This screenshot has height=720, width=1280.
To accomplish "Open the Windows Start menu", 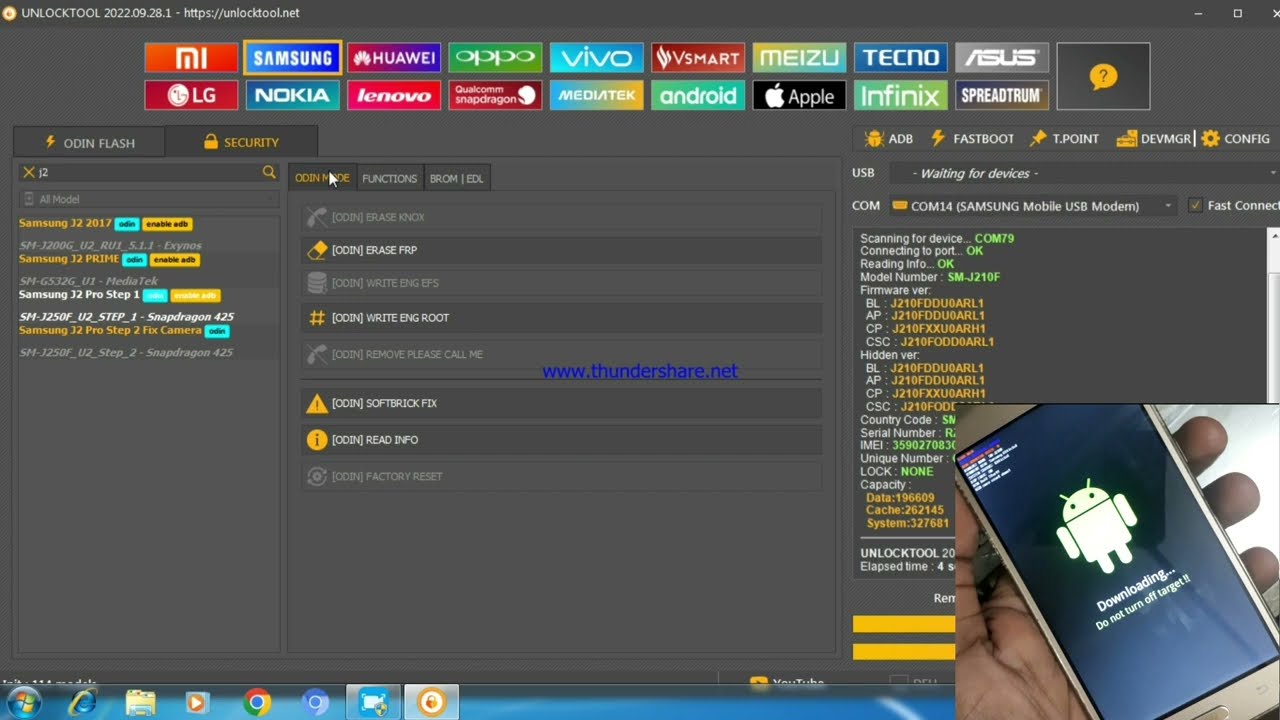I will coord(22,703).
